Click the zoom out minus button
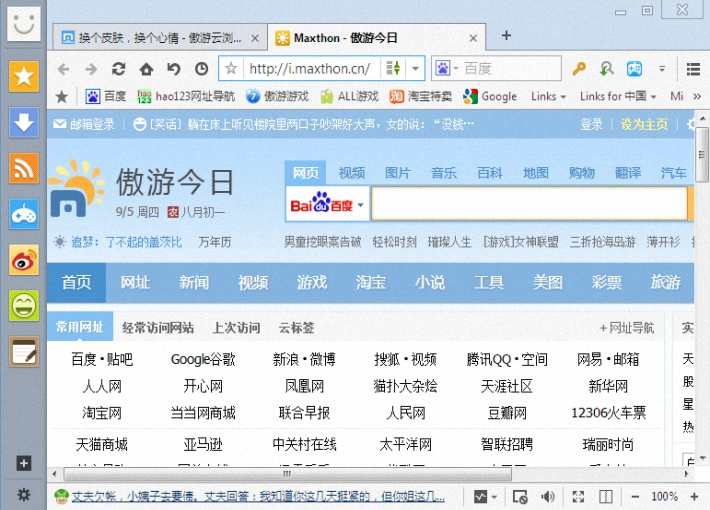 [635, 497]
